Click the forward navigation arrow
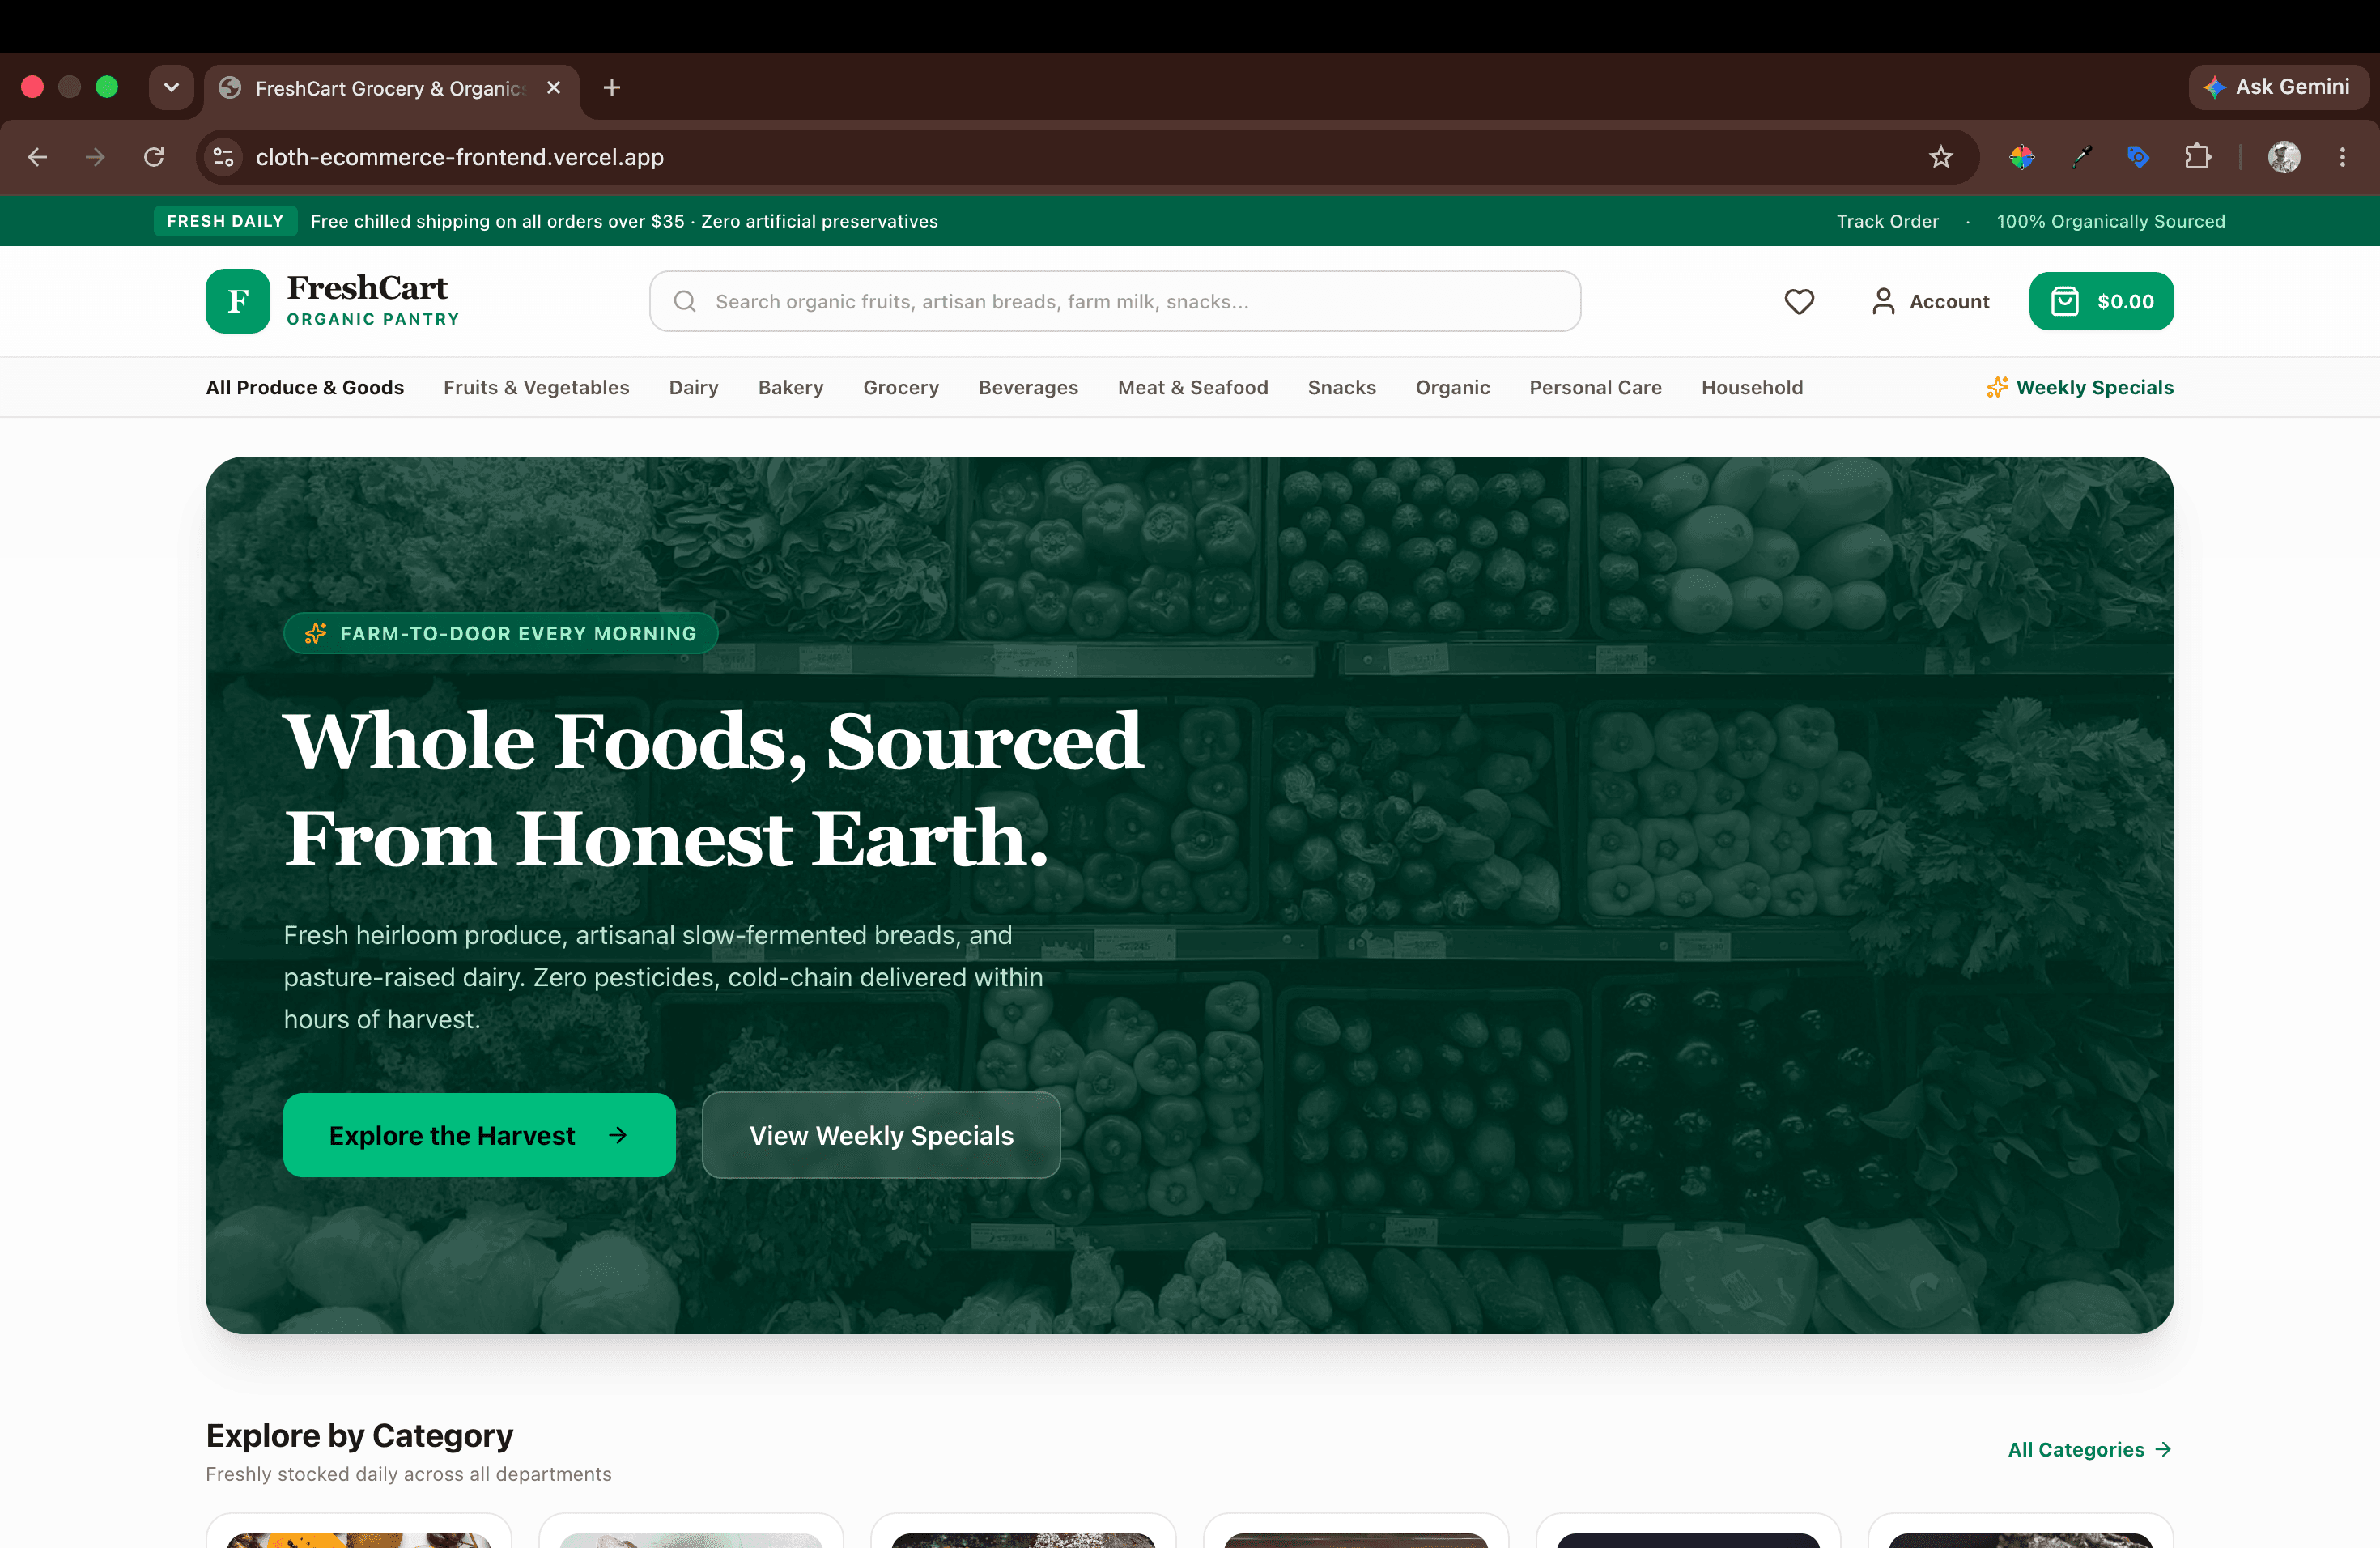This screenshot has width=2380, height=1548. 95,157
